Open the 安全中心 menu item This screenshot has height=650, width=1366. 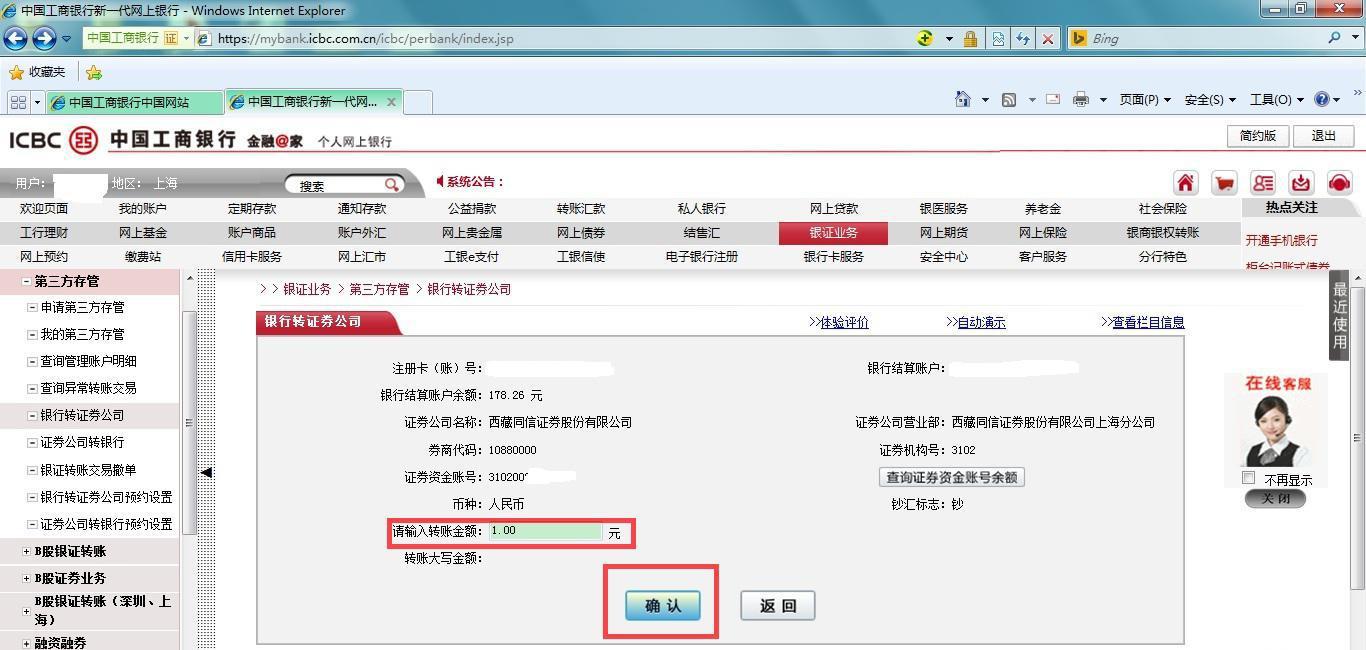tap(944, 257)
